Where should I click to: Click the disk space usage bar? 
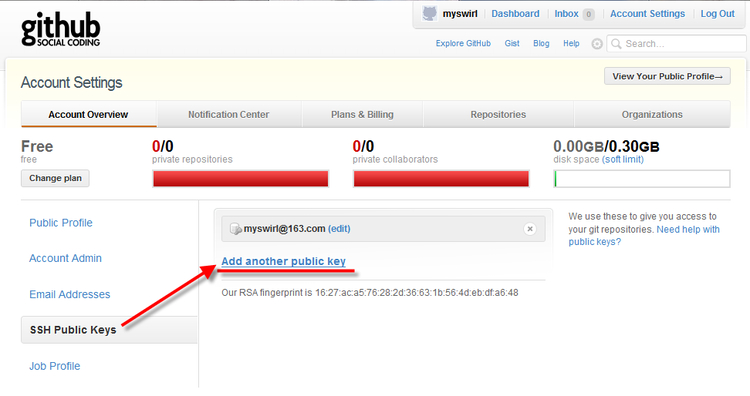642,179
